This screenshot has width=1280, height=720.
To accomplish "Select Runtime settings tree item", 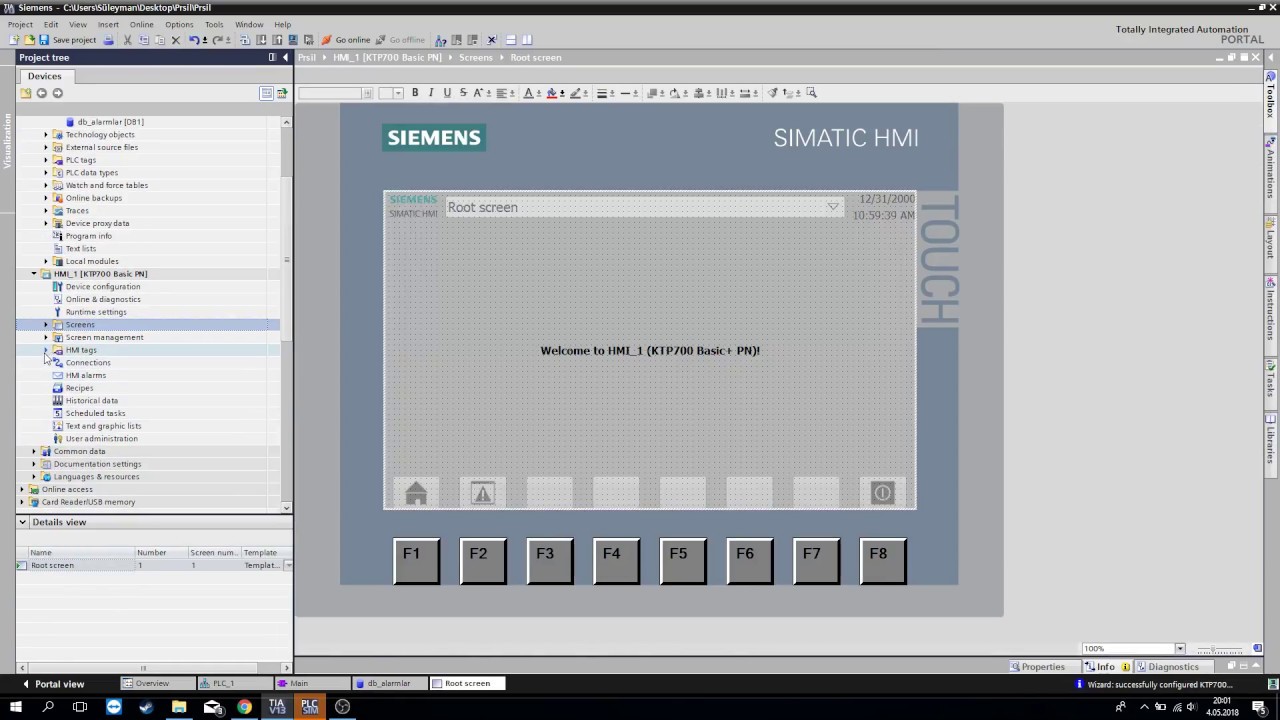I will click(96, 312).
